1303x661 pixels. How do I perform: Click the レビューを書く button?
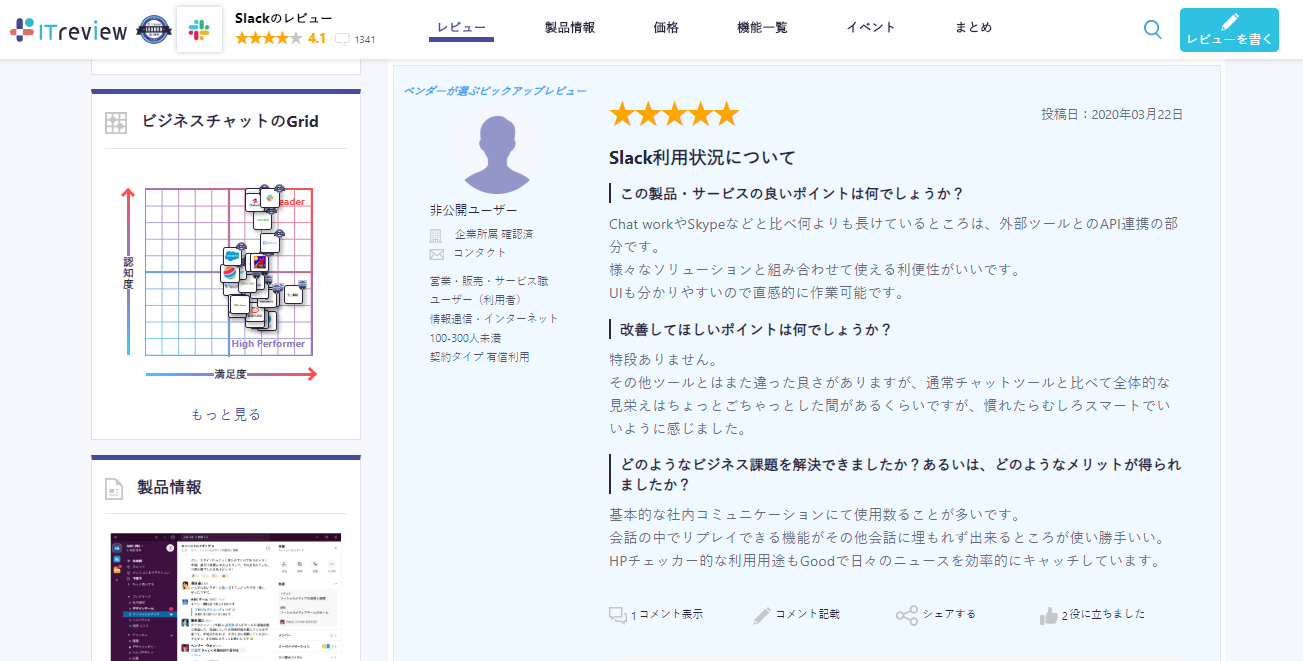[x=1228, y=29]
